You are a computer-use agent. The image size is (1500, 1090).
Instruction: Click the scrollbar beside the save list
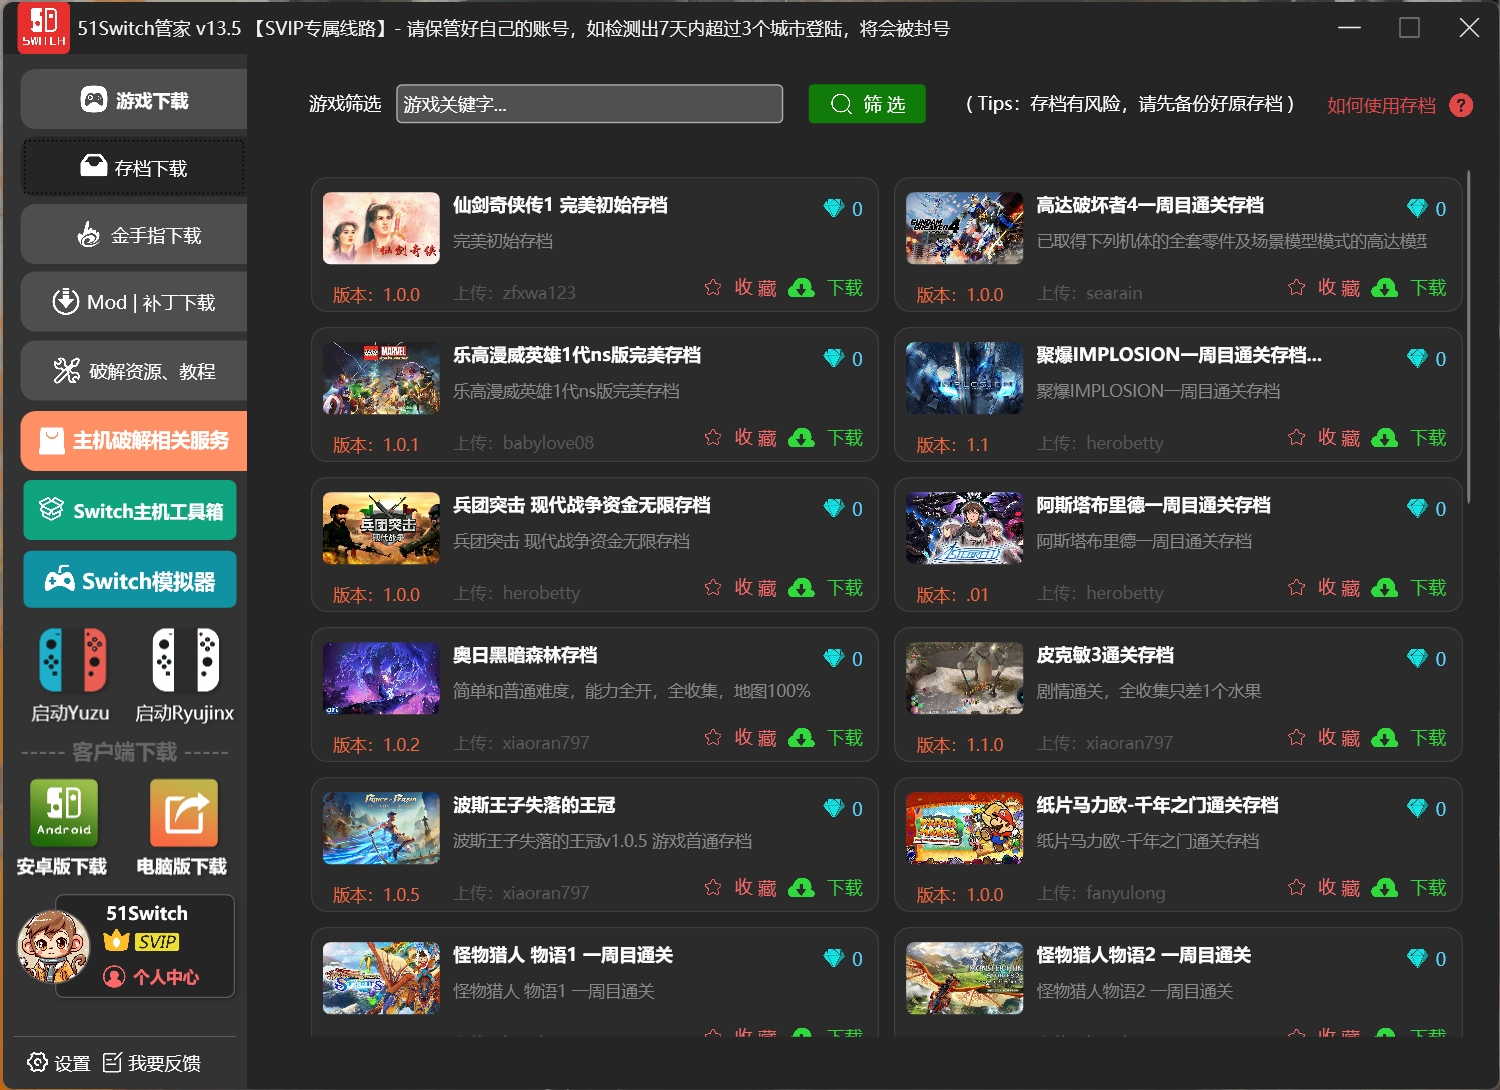click(1468, 337)
